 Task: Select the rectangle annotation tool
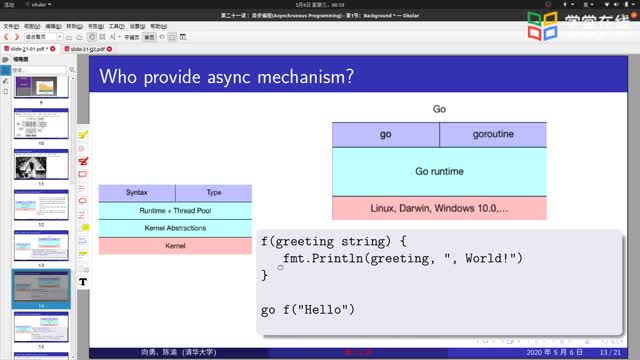pyautogui.click(x=82, y=174)
